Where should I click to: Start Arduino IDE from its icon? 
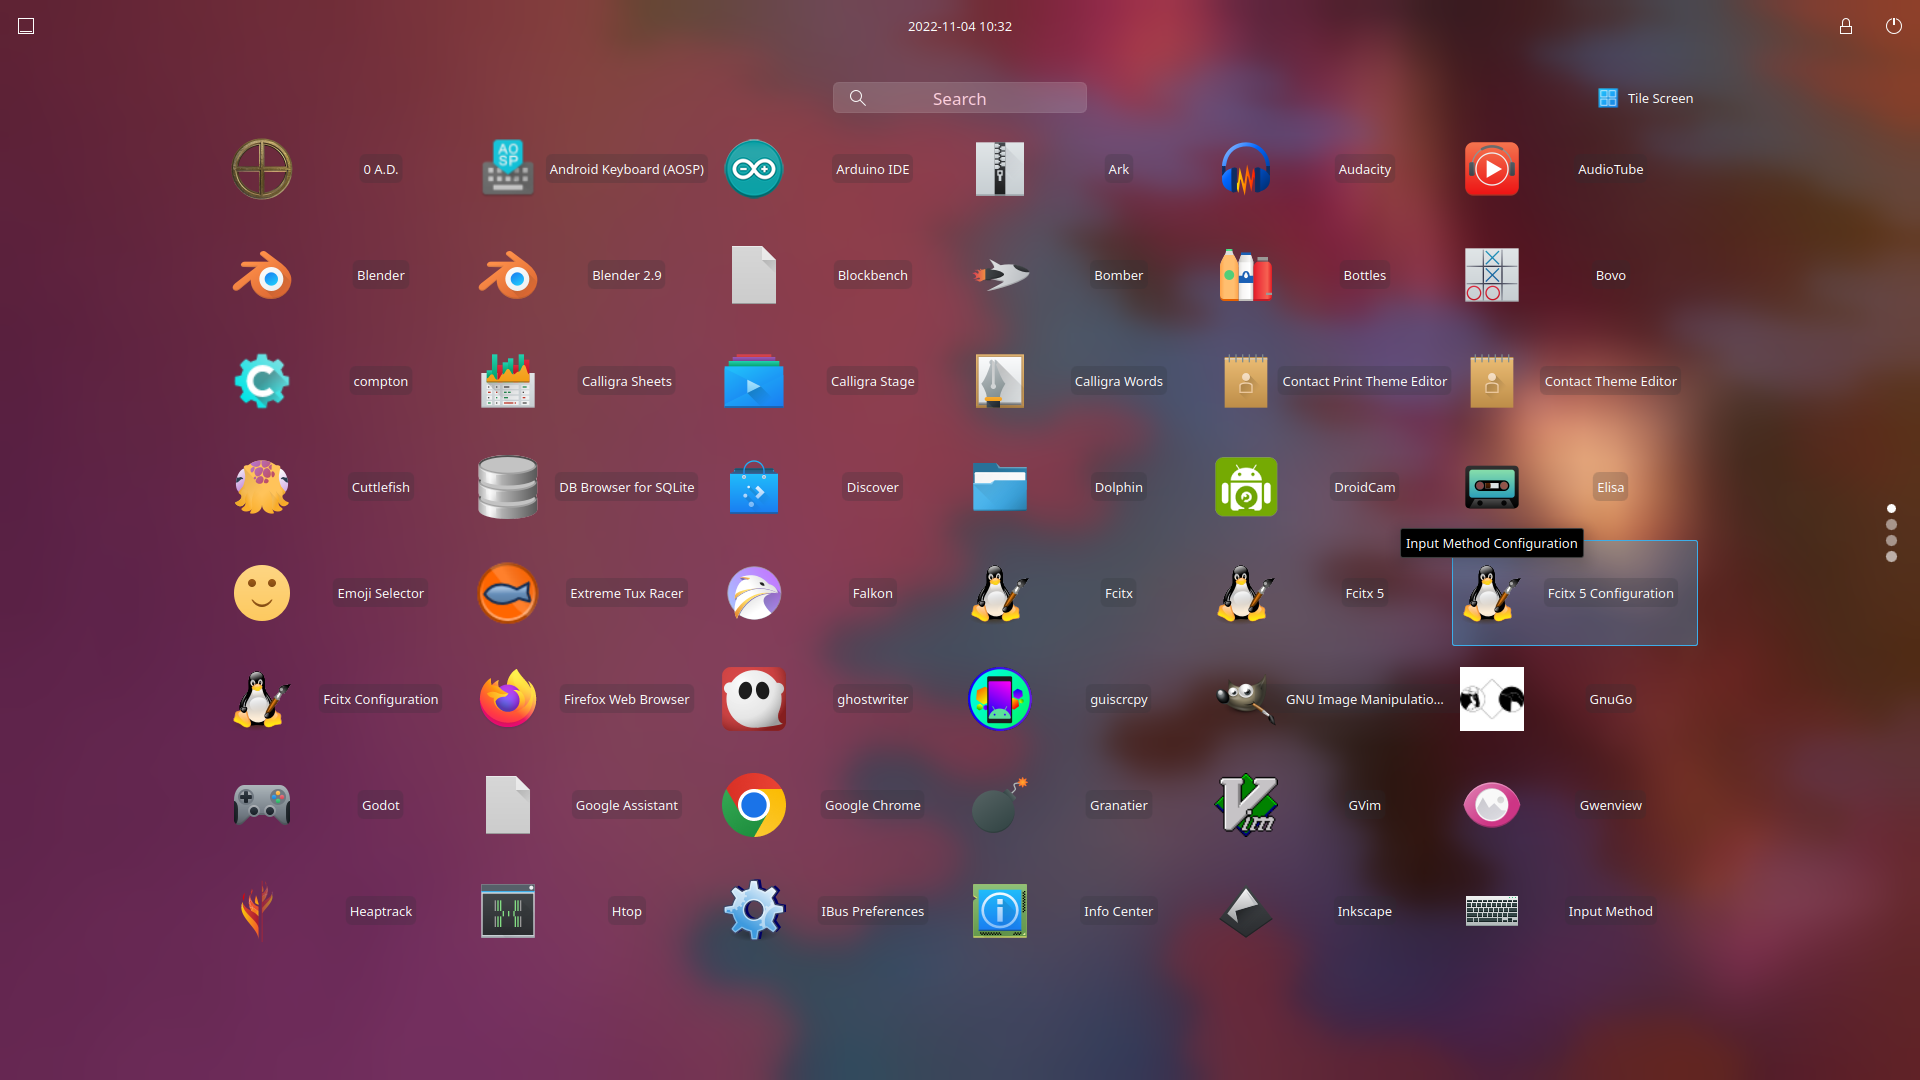tap(754, 169)
